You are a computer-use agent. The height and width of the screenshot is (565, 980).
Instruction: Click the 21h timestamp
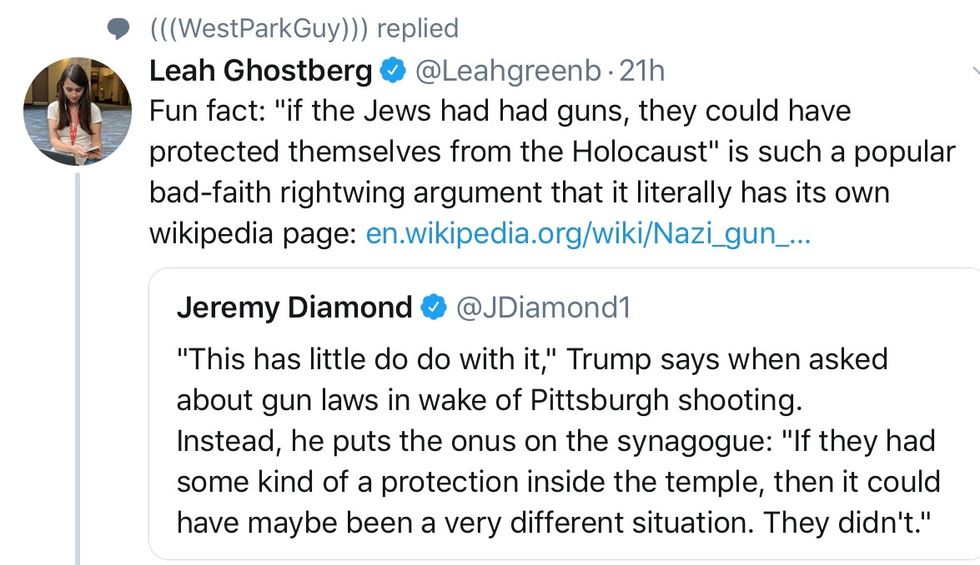642,72
